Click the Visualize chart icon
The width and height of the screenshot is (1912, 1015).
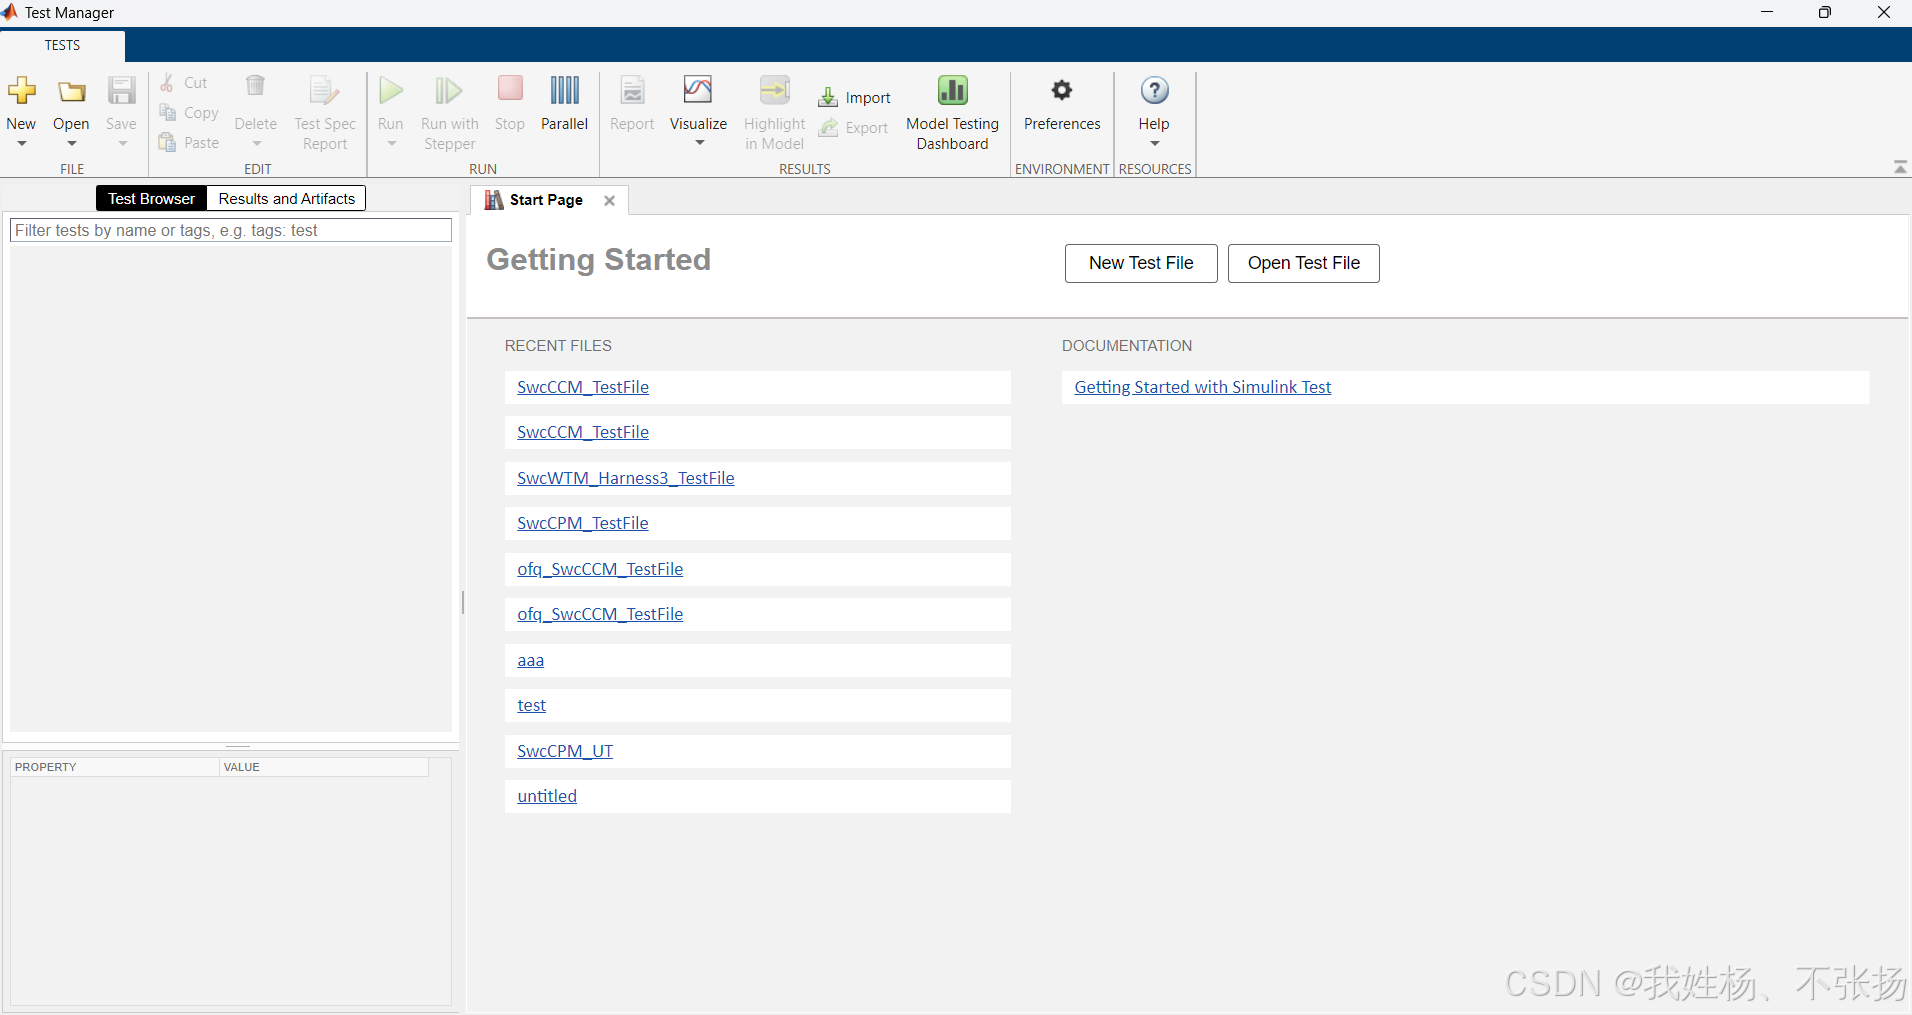point(698,90)
